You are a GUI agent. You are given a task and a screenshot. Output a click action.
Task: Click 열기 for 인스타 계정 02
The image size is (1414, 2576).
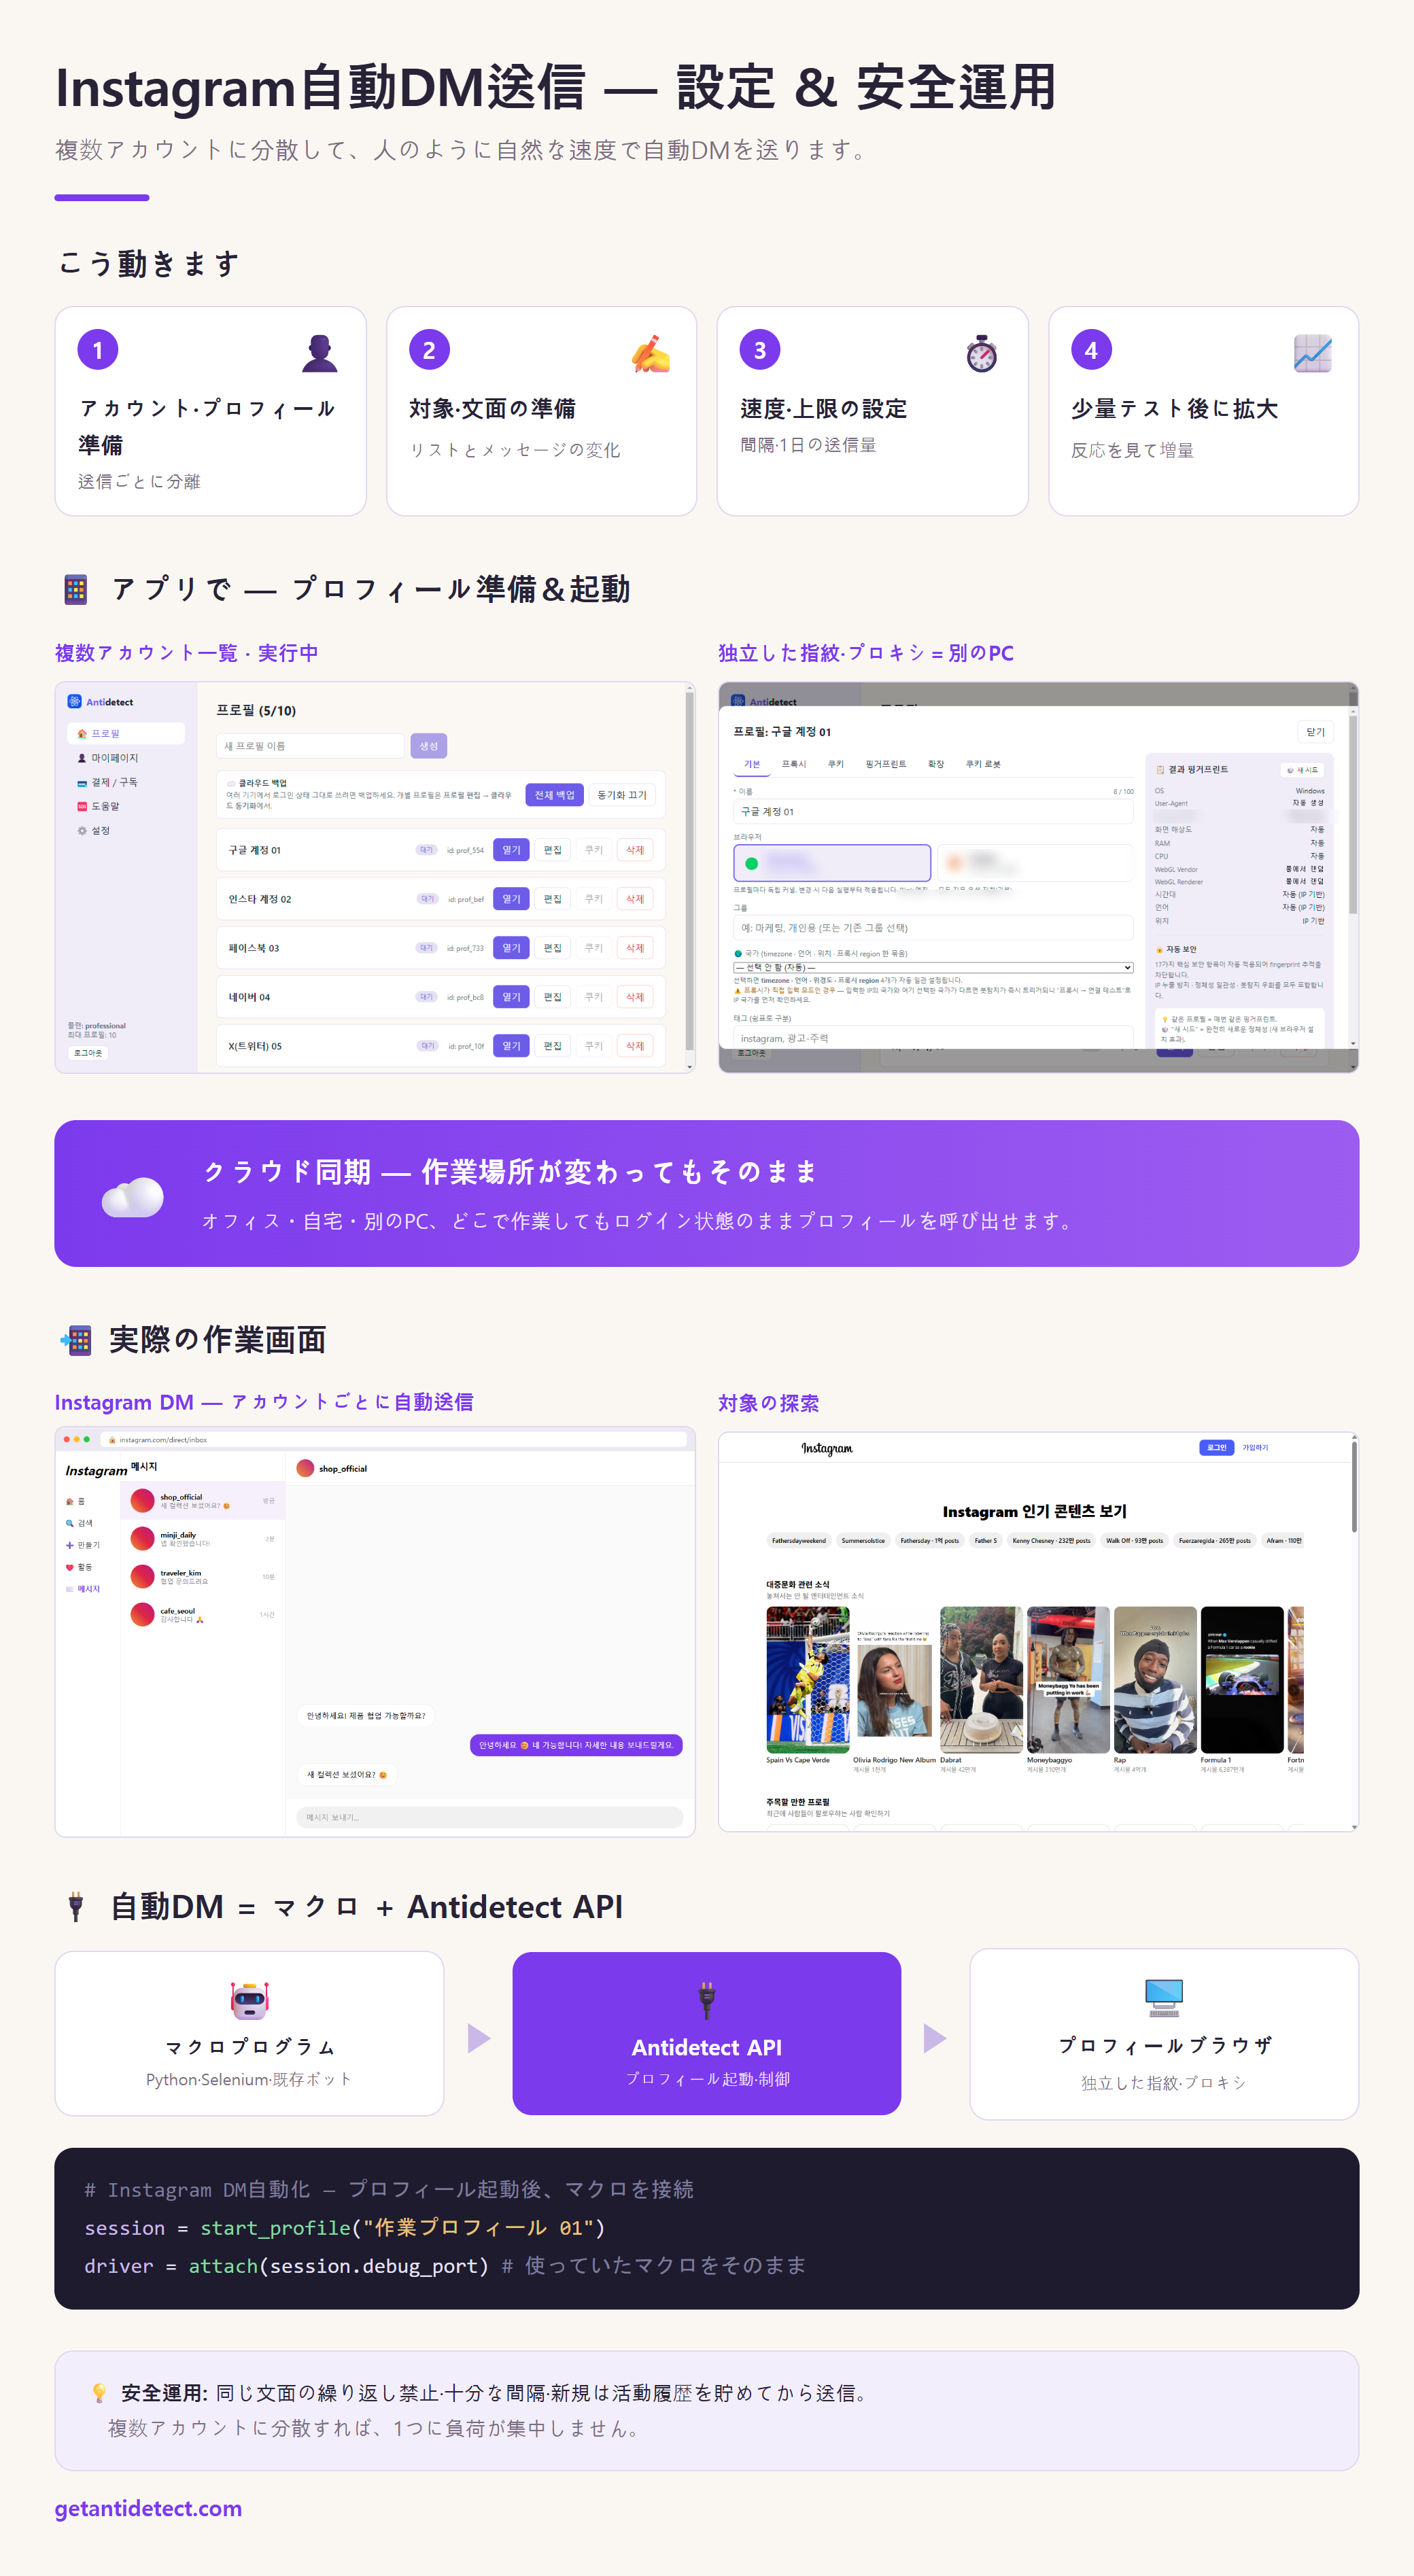point(511,899)
